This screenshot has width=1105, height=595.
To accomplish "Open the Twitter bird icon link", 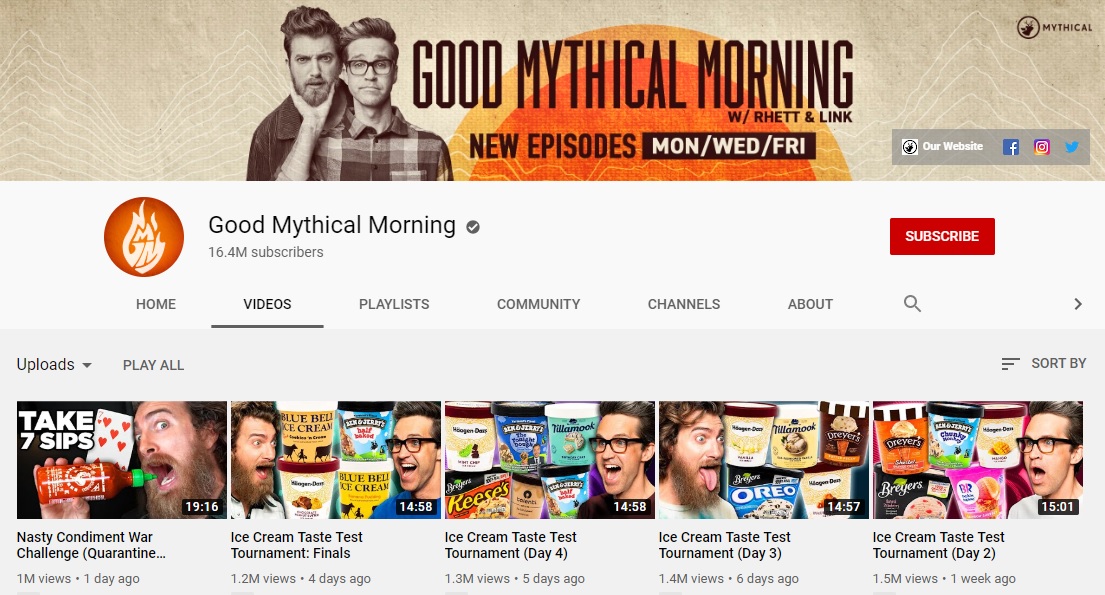I will 1072,147.
